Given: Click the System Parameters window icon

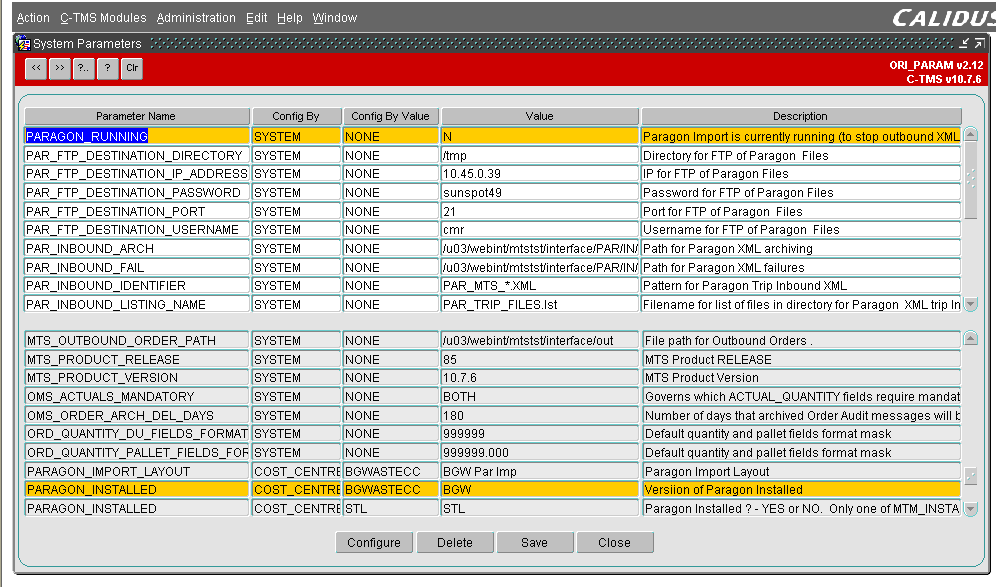Looking at the screenshot, I should coord(24,44).
